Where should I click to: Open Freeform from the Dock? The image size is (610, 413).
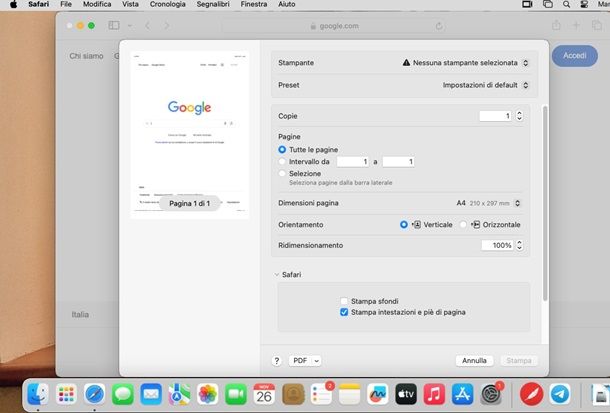point(378,394)
